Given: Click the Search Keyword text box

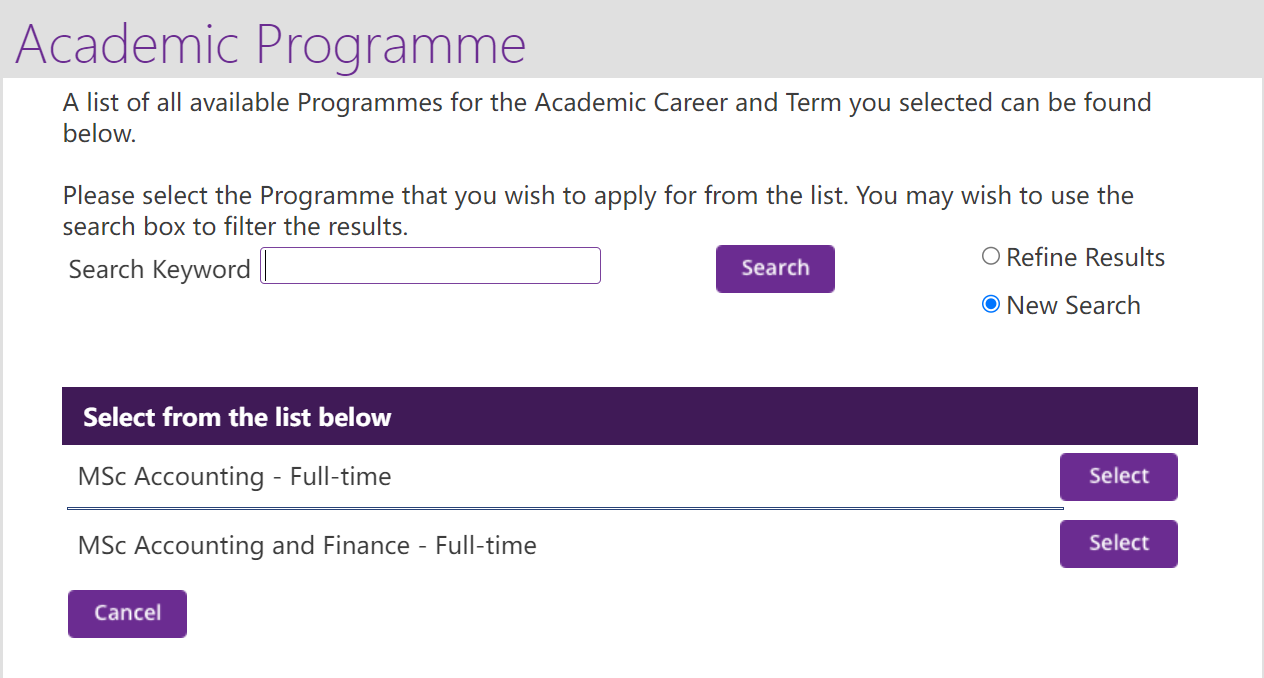Looking at the screenshot, I should pos(430,266).
